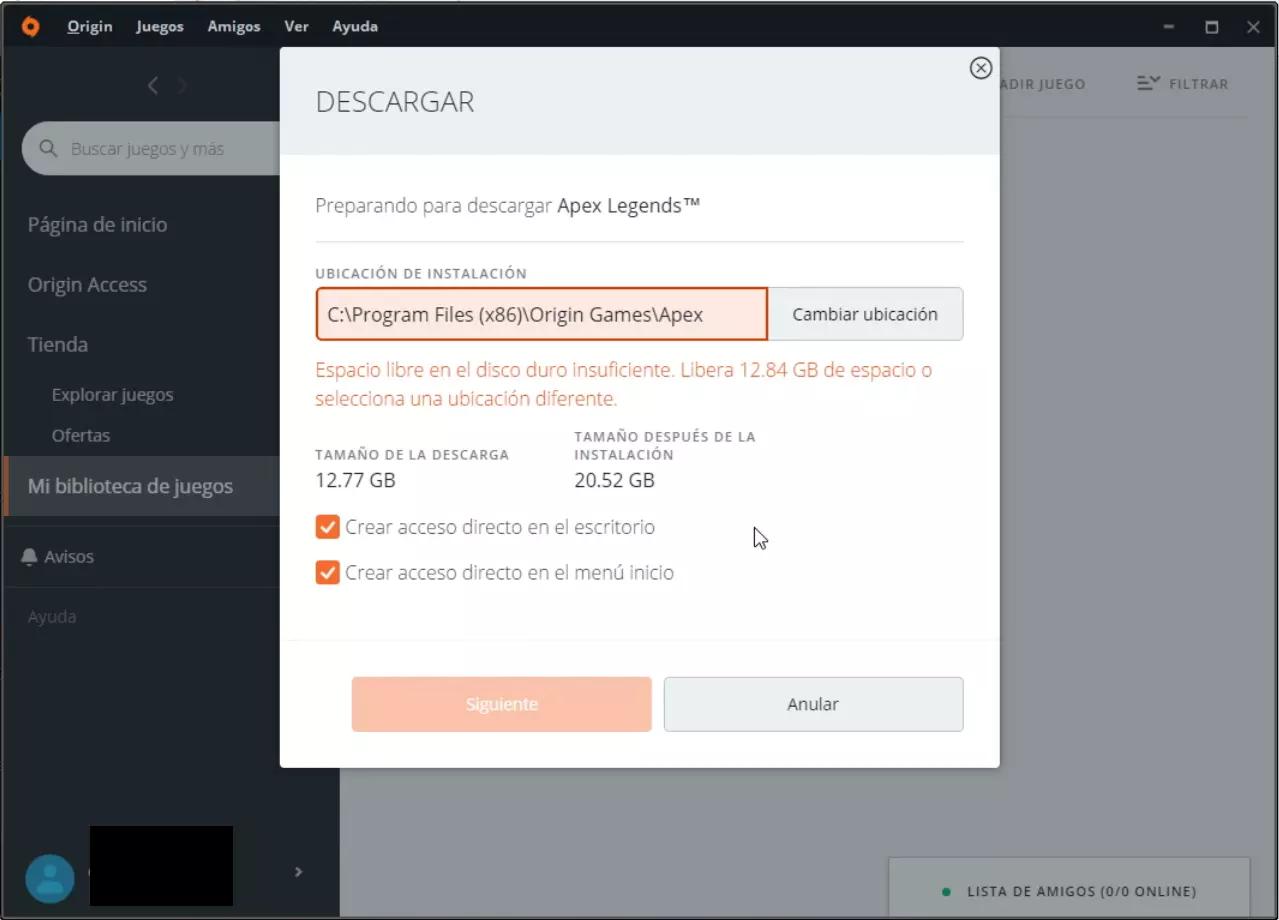Click the user profile avatar
This screenshot has height=920, width=1279.
tap(50, 878)
